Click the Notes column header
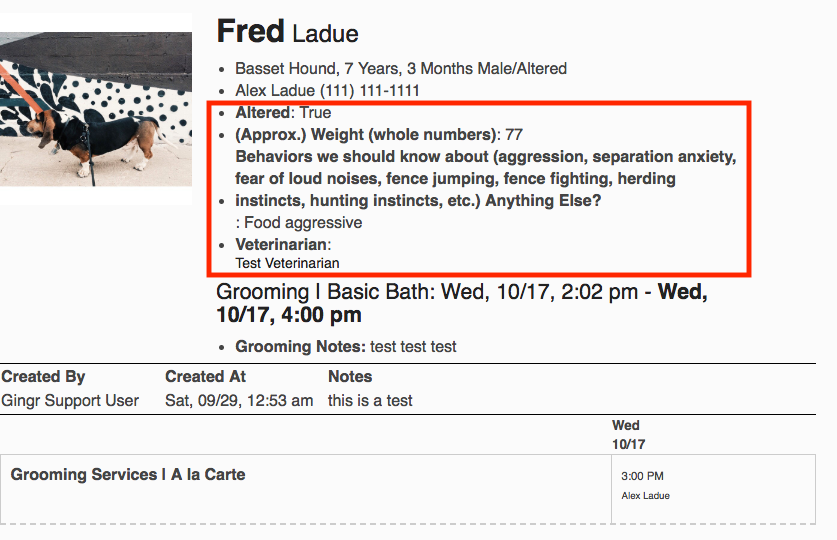The image size is (837, 540). tap(350, 377)
